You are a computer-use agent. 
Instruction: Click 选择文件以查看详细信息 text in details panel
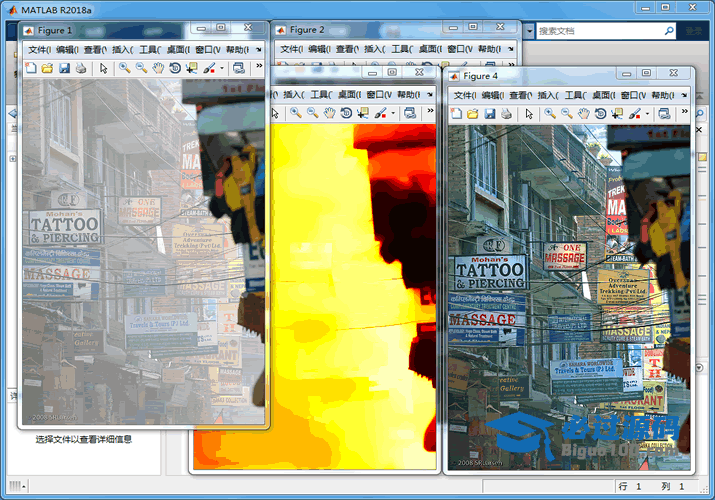[84, 439]
